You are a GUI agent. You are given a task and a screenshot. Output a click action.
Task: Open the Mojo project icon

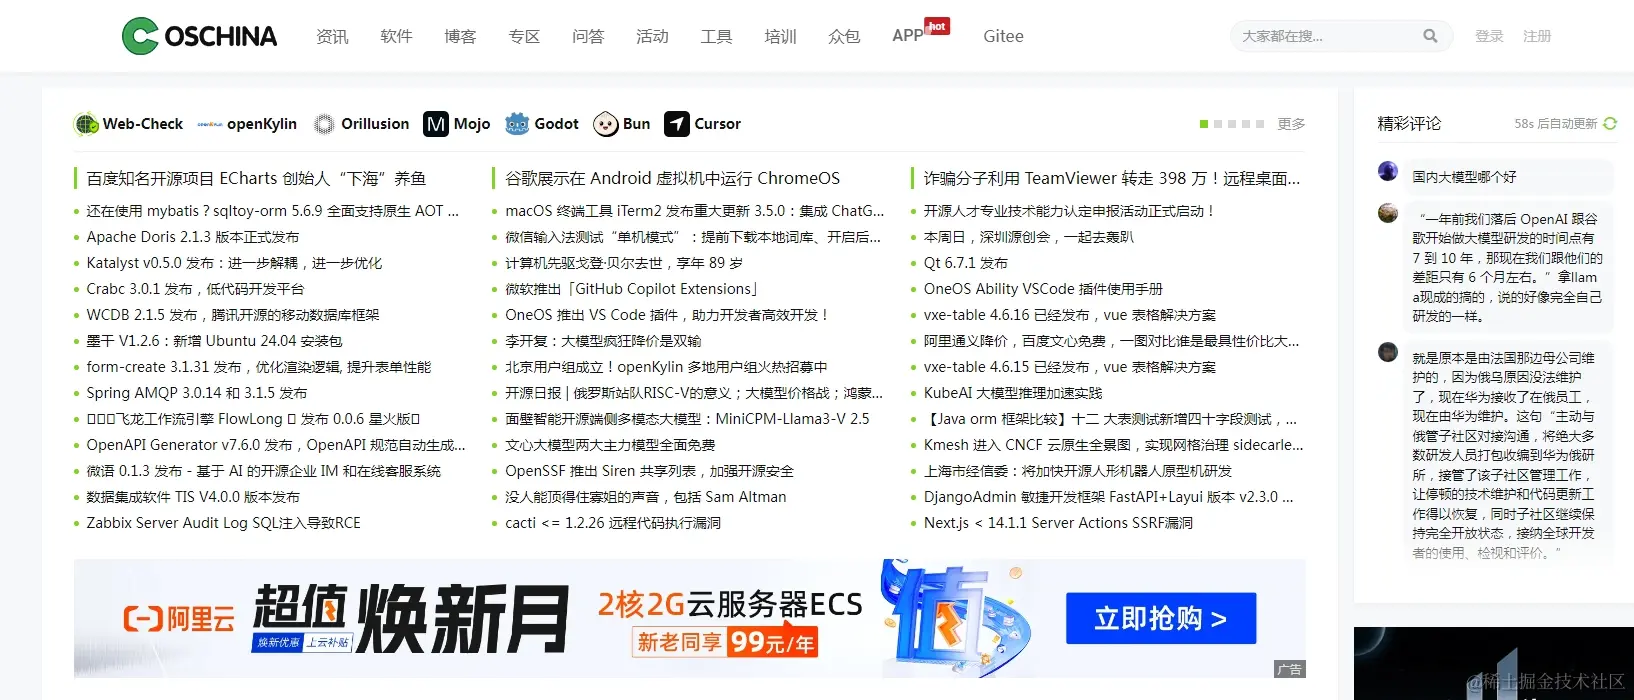tap(436, 124)
